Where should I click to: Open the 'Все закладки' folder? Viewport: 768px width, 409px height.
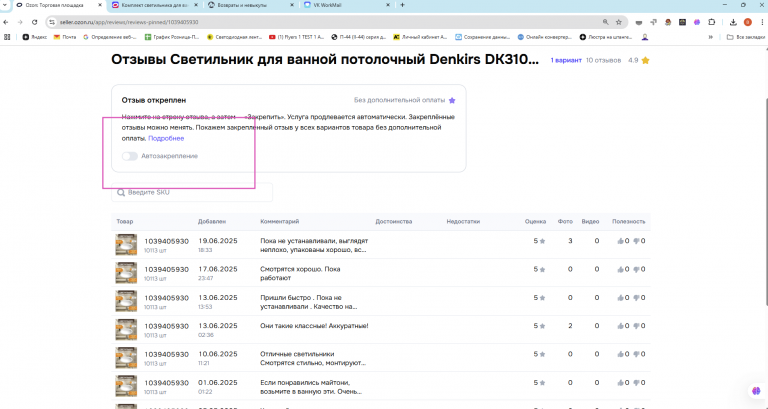coord(745,37)
